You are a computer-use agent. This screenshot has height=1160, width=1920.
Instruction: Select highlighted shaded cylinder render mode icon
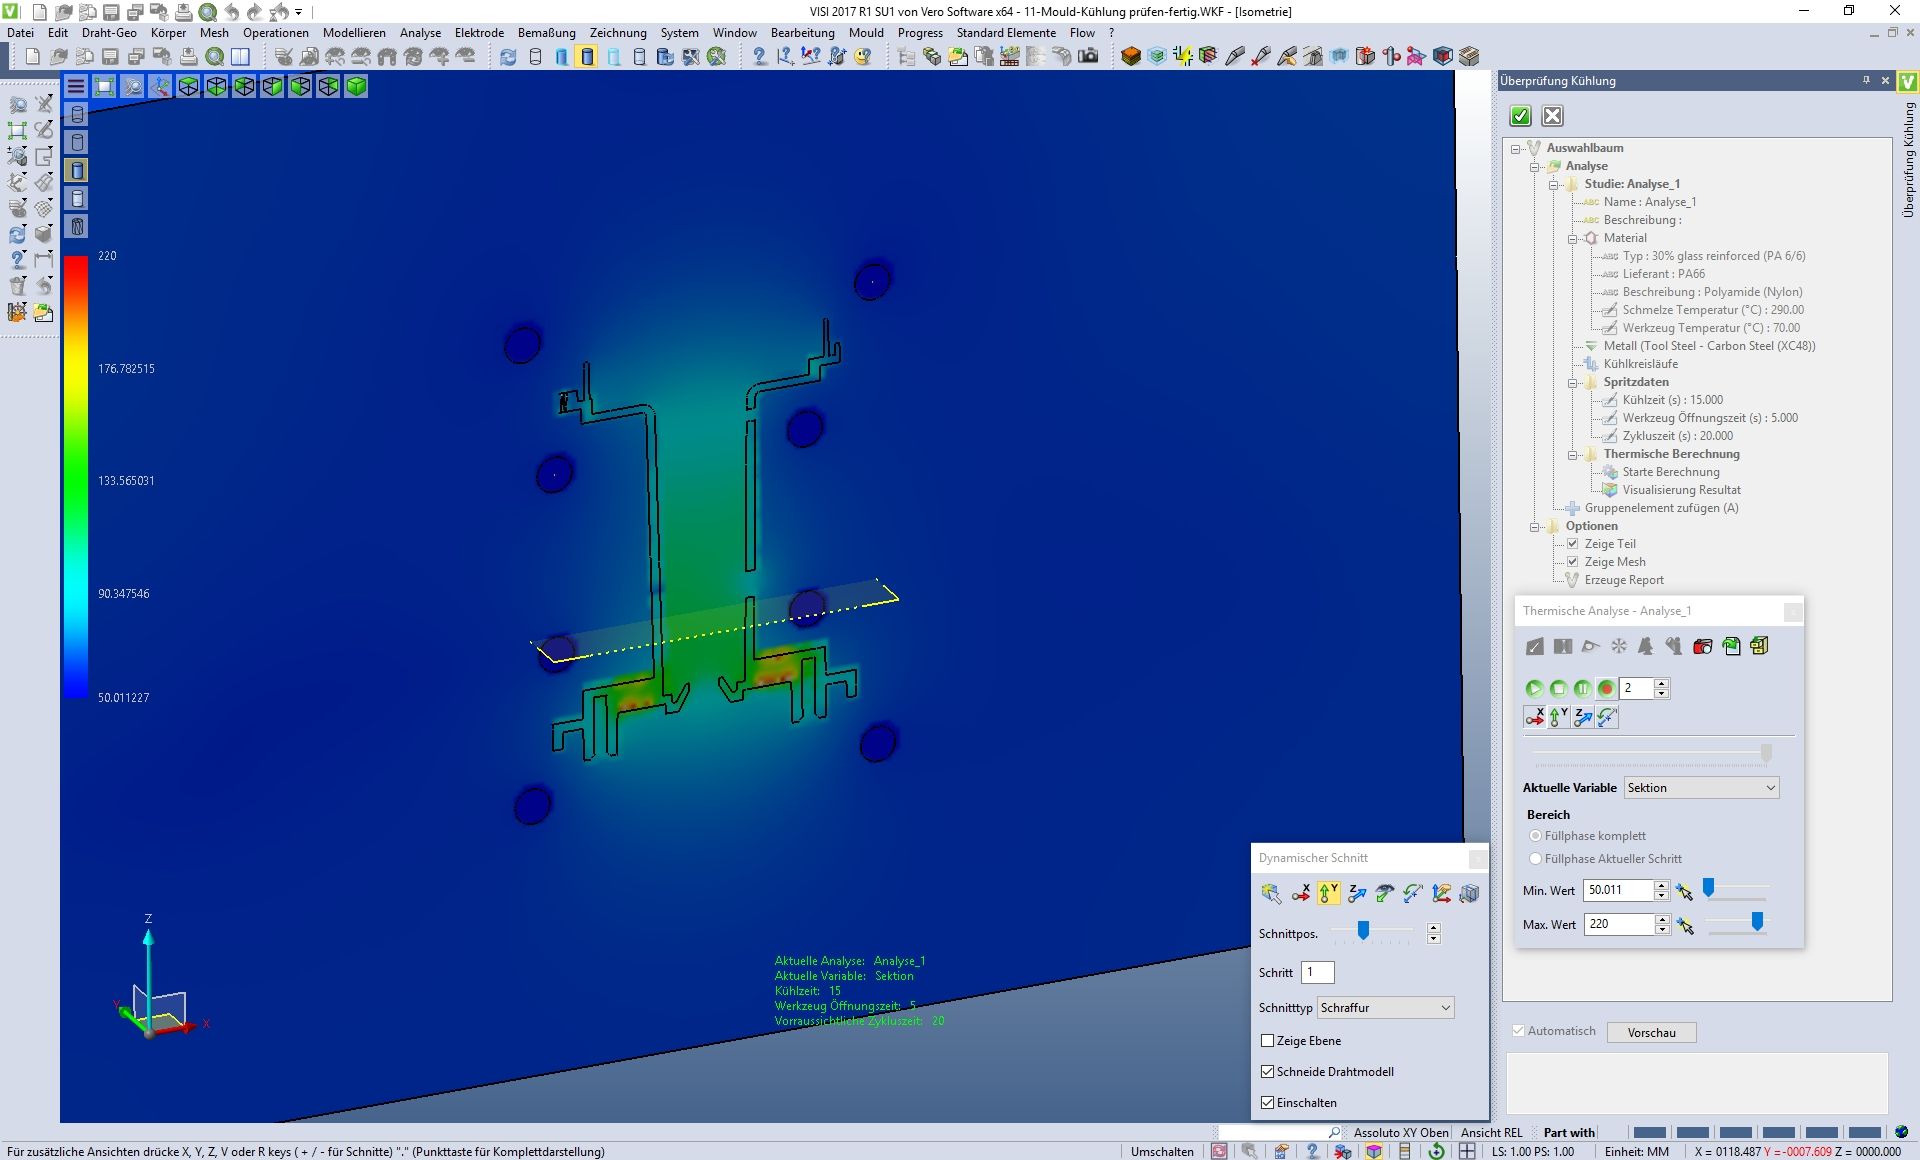(587, 57)
